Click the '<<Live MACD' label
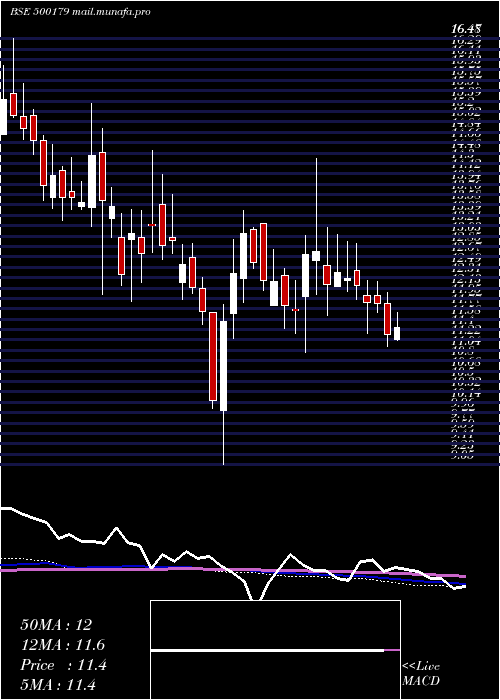Screen dimensions: 500x700 pos(421,674)
